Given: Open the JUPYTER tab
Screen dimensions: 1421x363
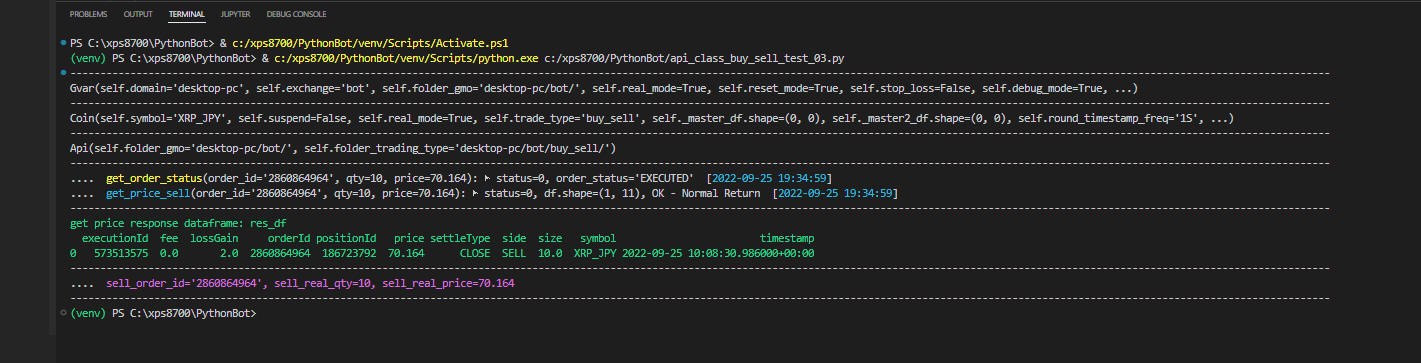Looking at the screenshot, I should click(x=235, y=15).
